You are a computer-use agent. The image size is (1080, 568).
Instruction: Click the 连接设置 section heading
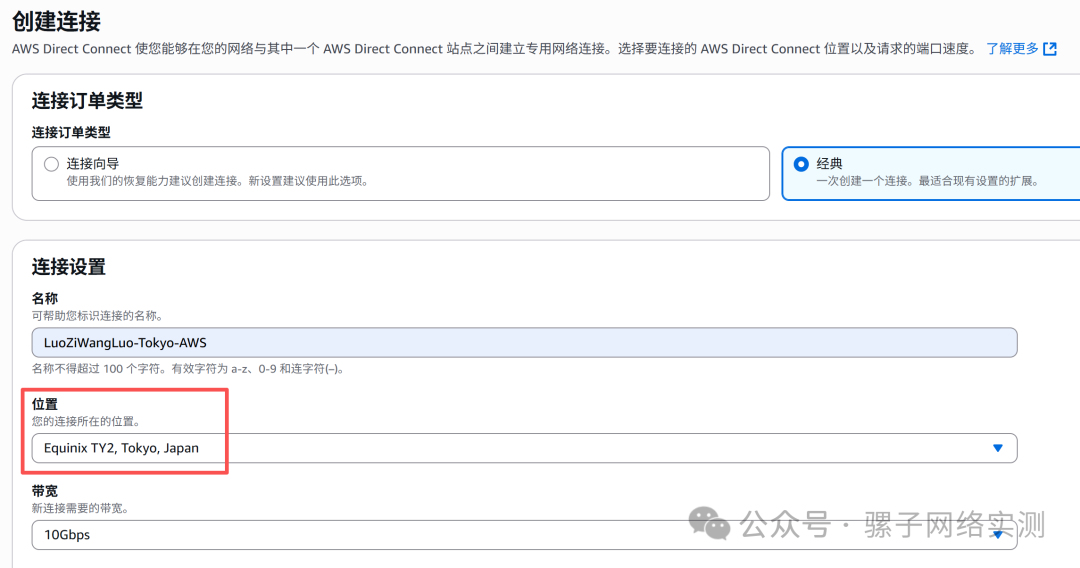(68, 267)
